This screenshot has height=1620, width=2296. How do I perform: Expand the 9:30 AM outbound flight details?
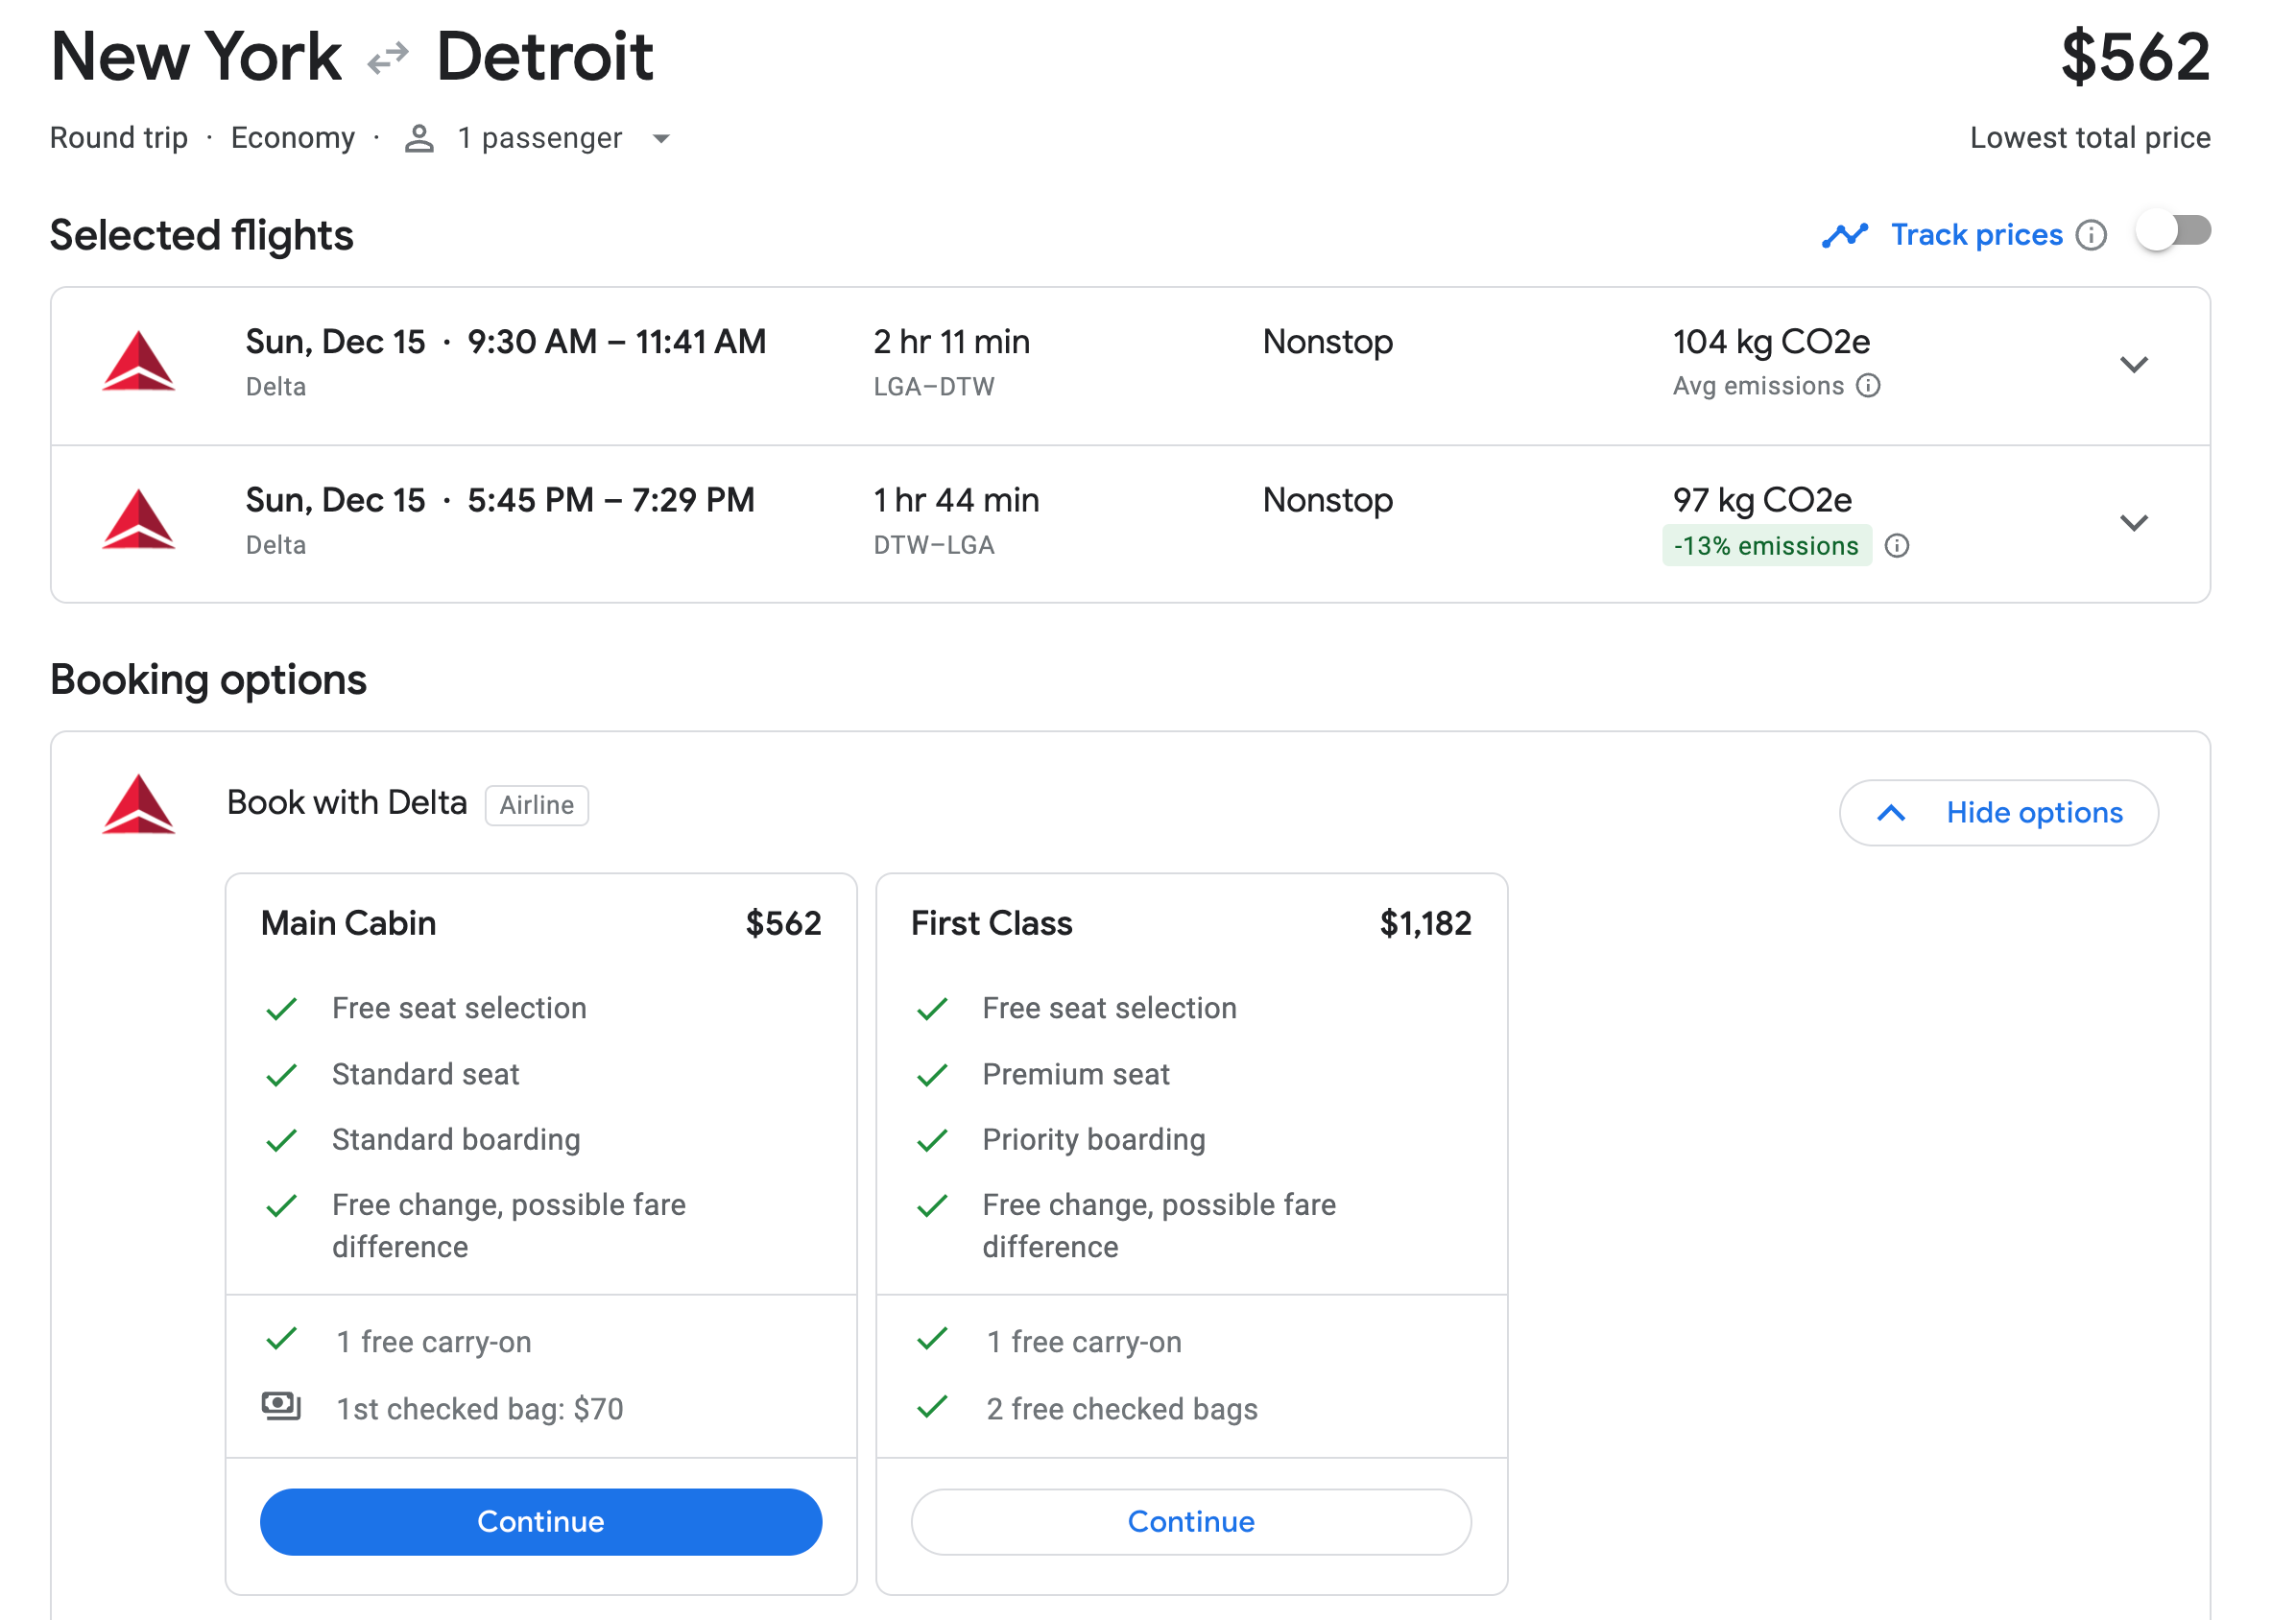coord(2133,365)
